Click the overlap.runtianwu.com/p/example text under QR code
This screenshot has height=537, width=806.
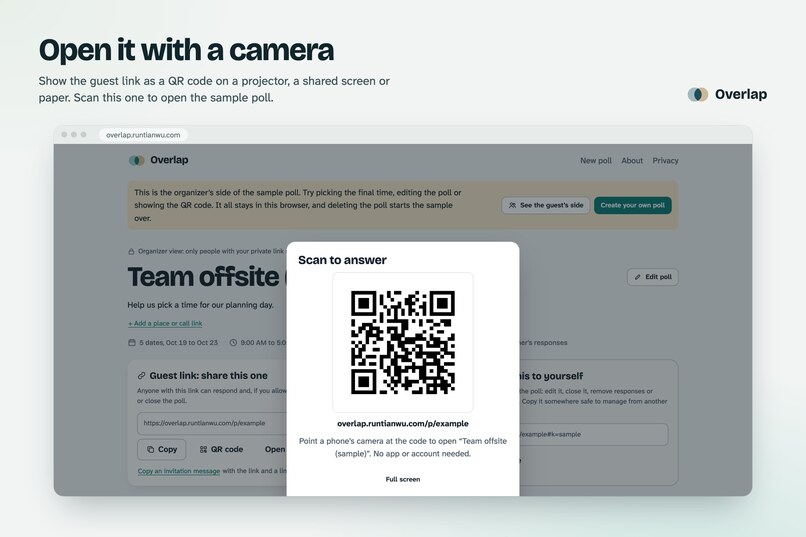pyautogui.click(x=402, y=423)
